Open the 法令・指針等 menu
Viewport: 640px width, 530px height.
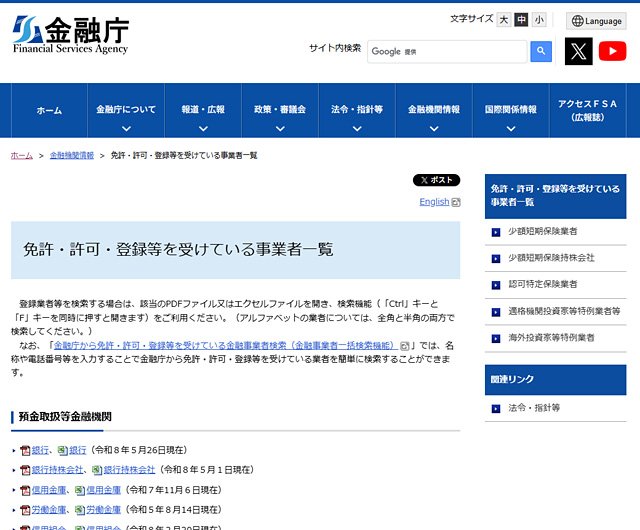click(357, 109)
